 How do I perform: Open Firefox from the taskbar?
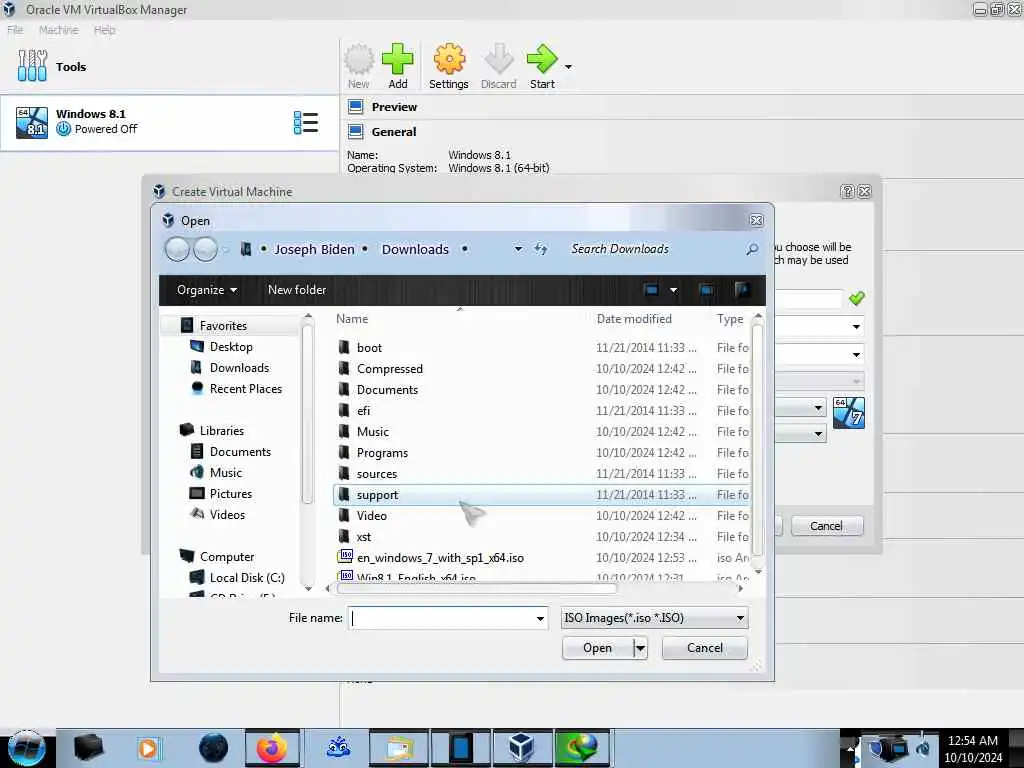pos(272,748)
